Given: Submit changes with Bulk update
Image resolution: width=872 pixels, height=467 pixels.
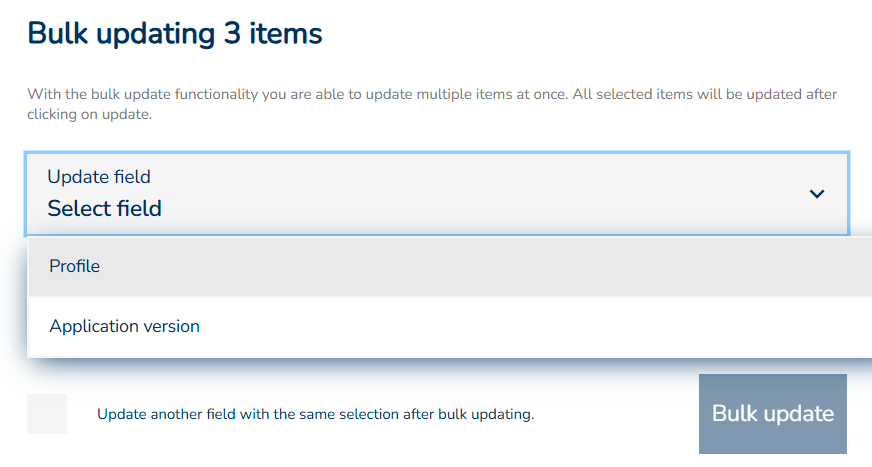Looking at the screenshot, I should tap(772, 414).
